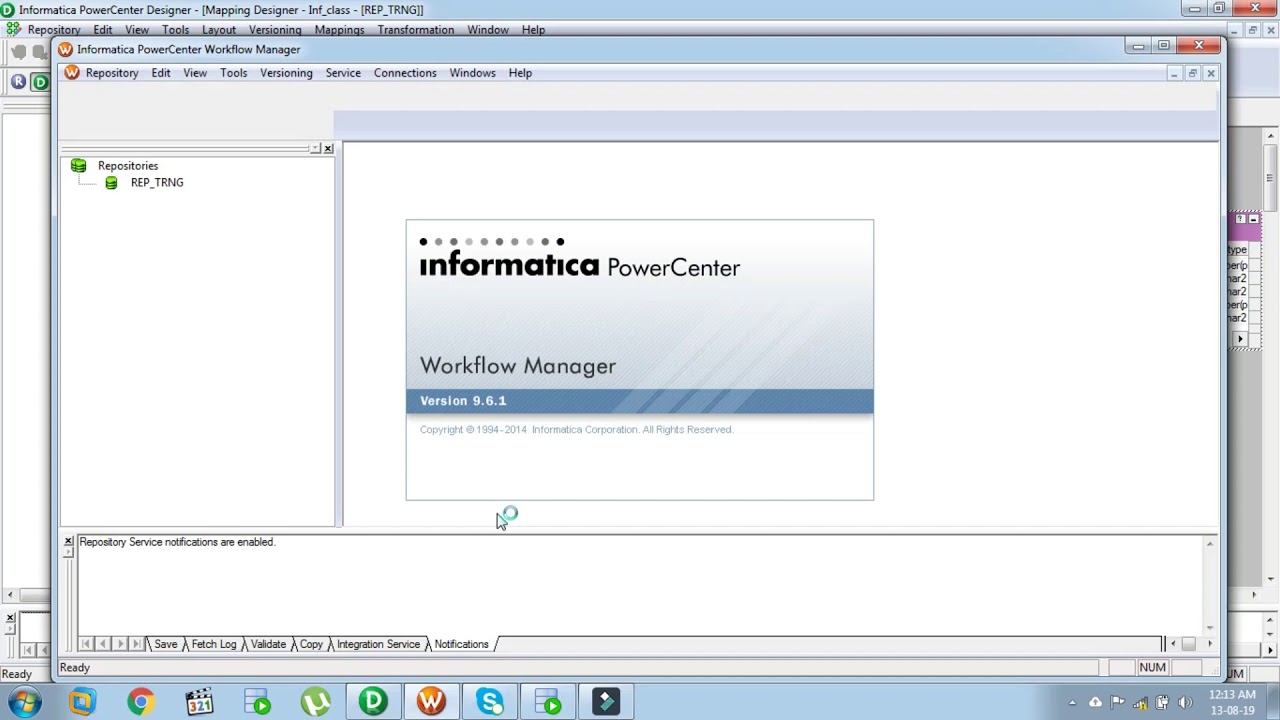1280x720 pixels.
Task: Open the Connections menu
Action: [405, 73]
